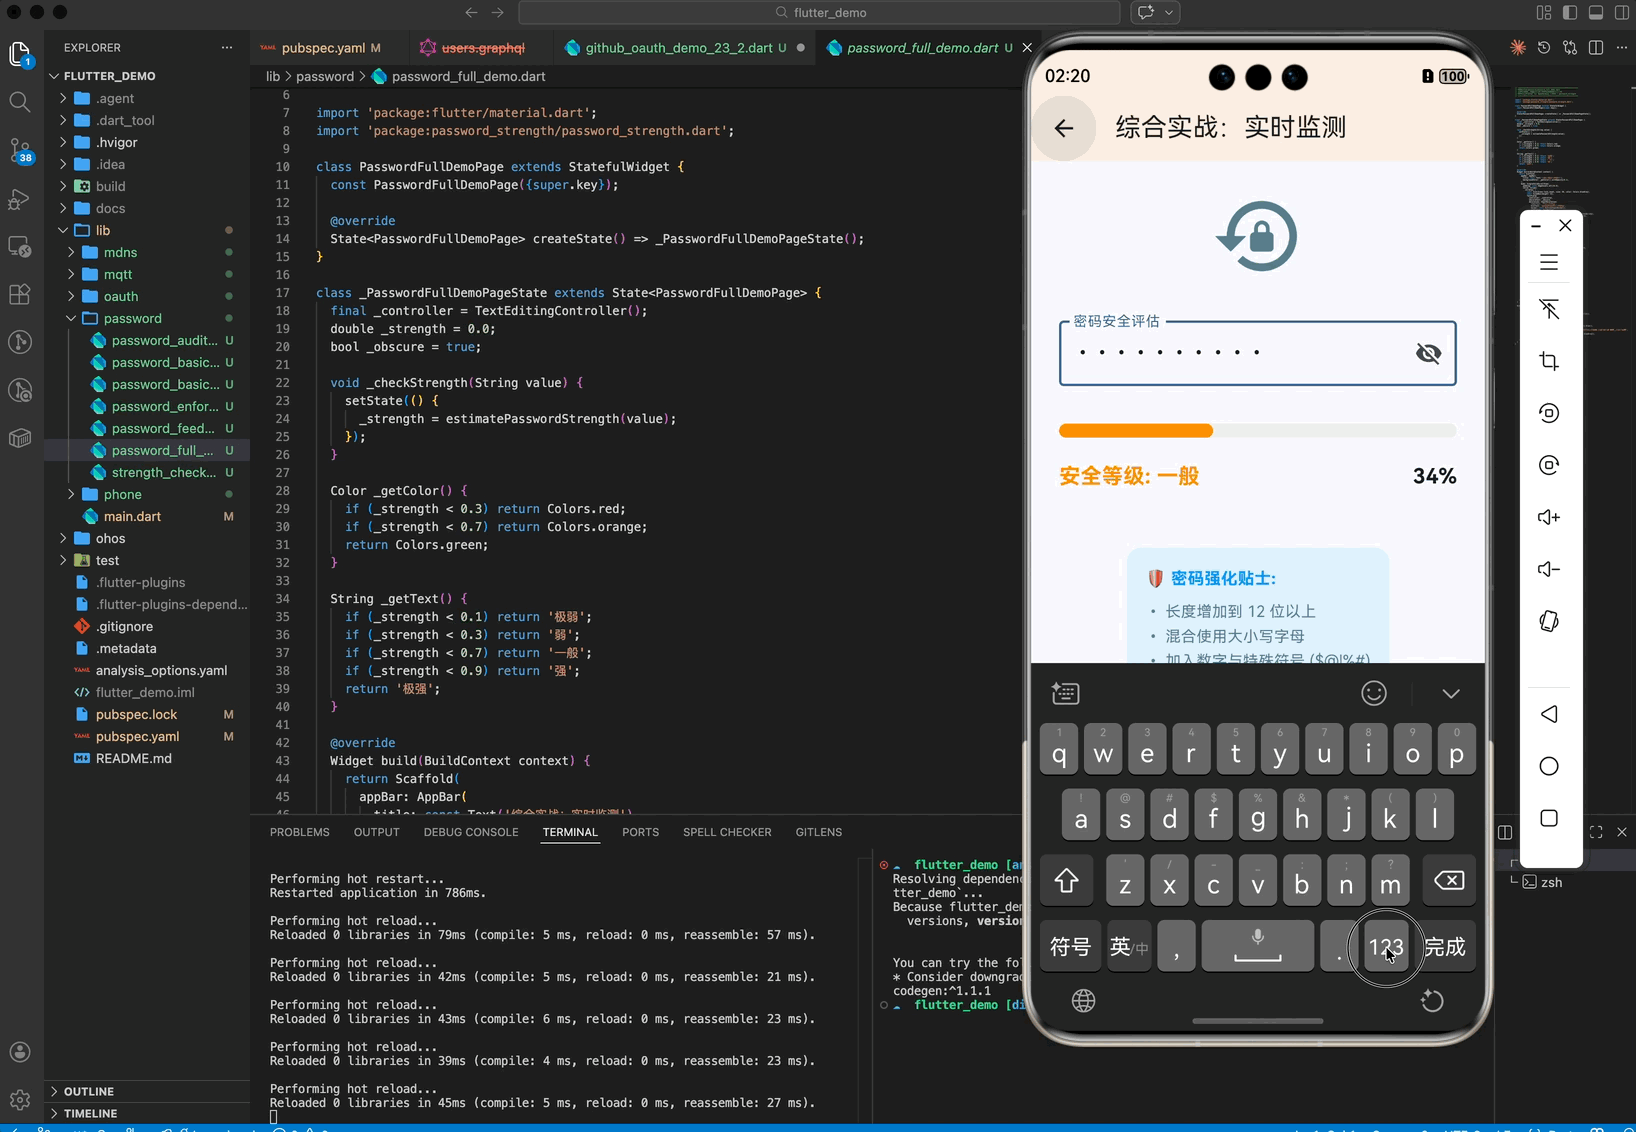Click emulator pin-on-top icon
The image size is (1636, 1132).
(x=1549, y=309)
